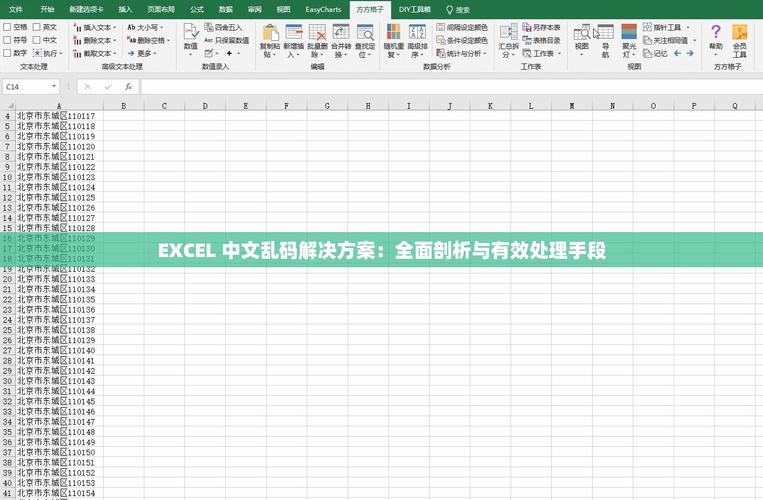This screenshot has width=763, height=500.
Task: Click the cancel X in formula bar
Action: (87, 87)
